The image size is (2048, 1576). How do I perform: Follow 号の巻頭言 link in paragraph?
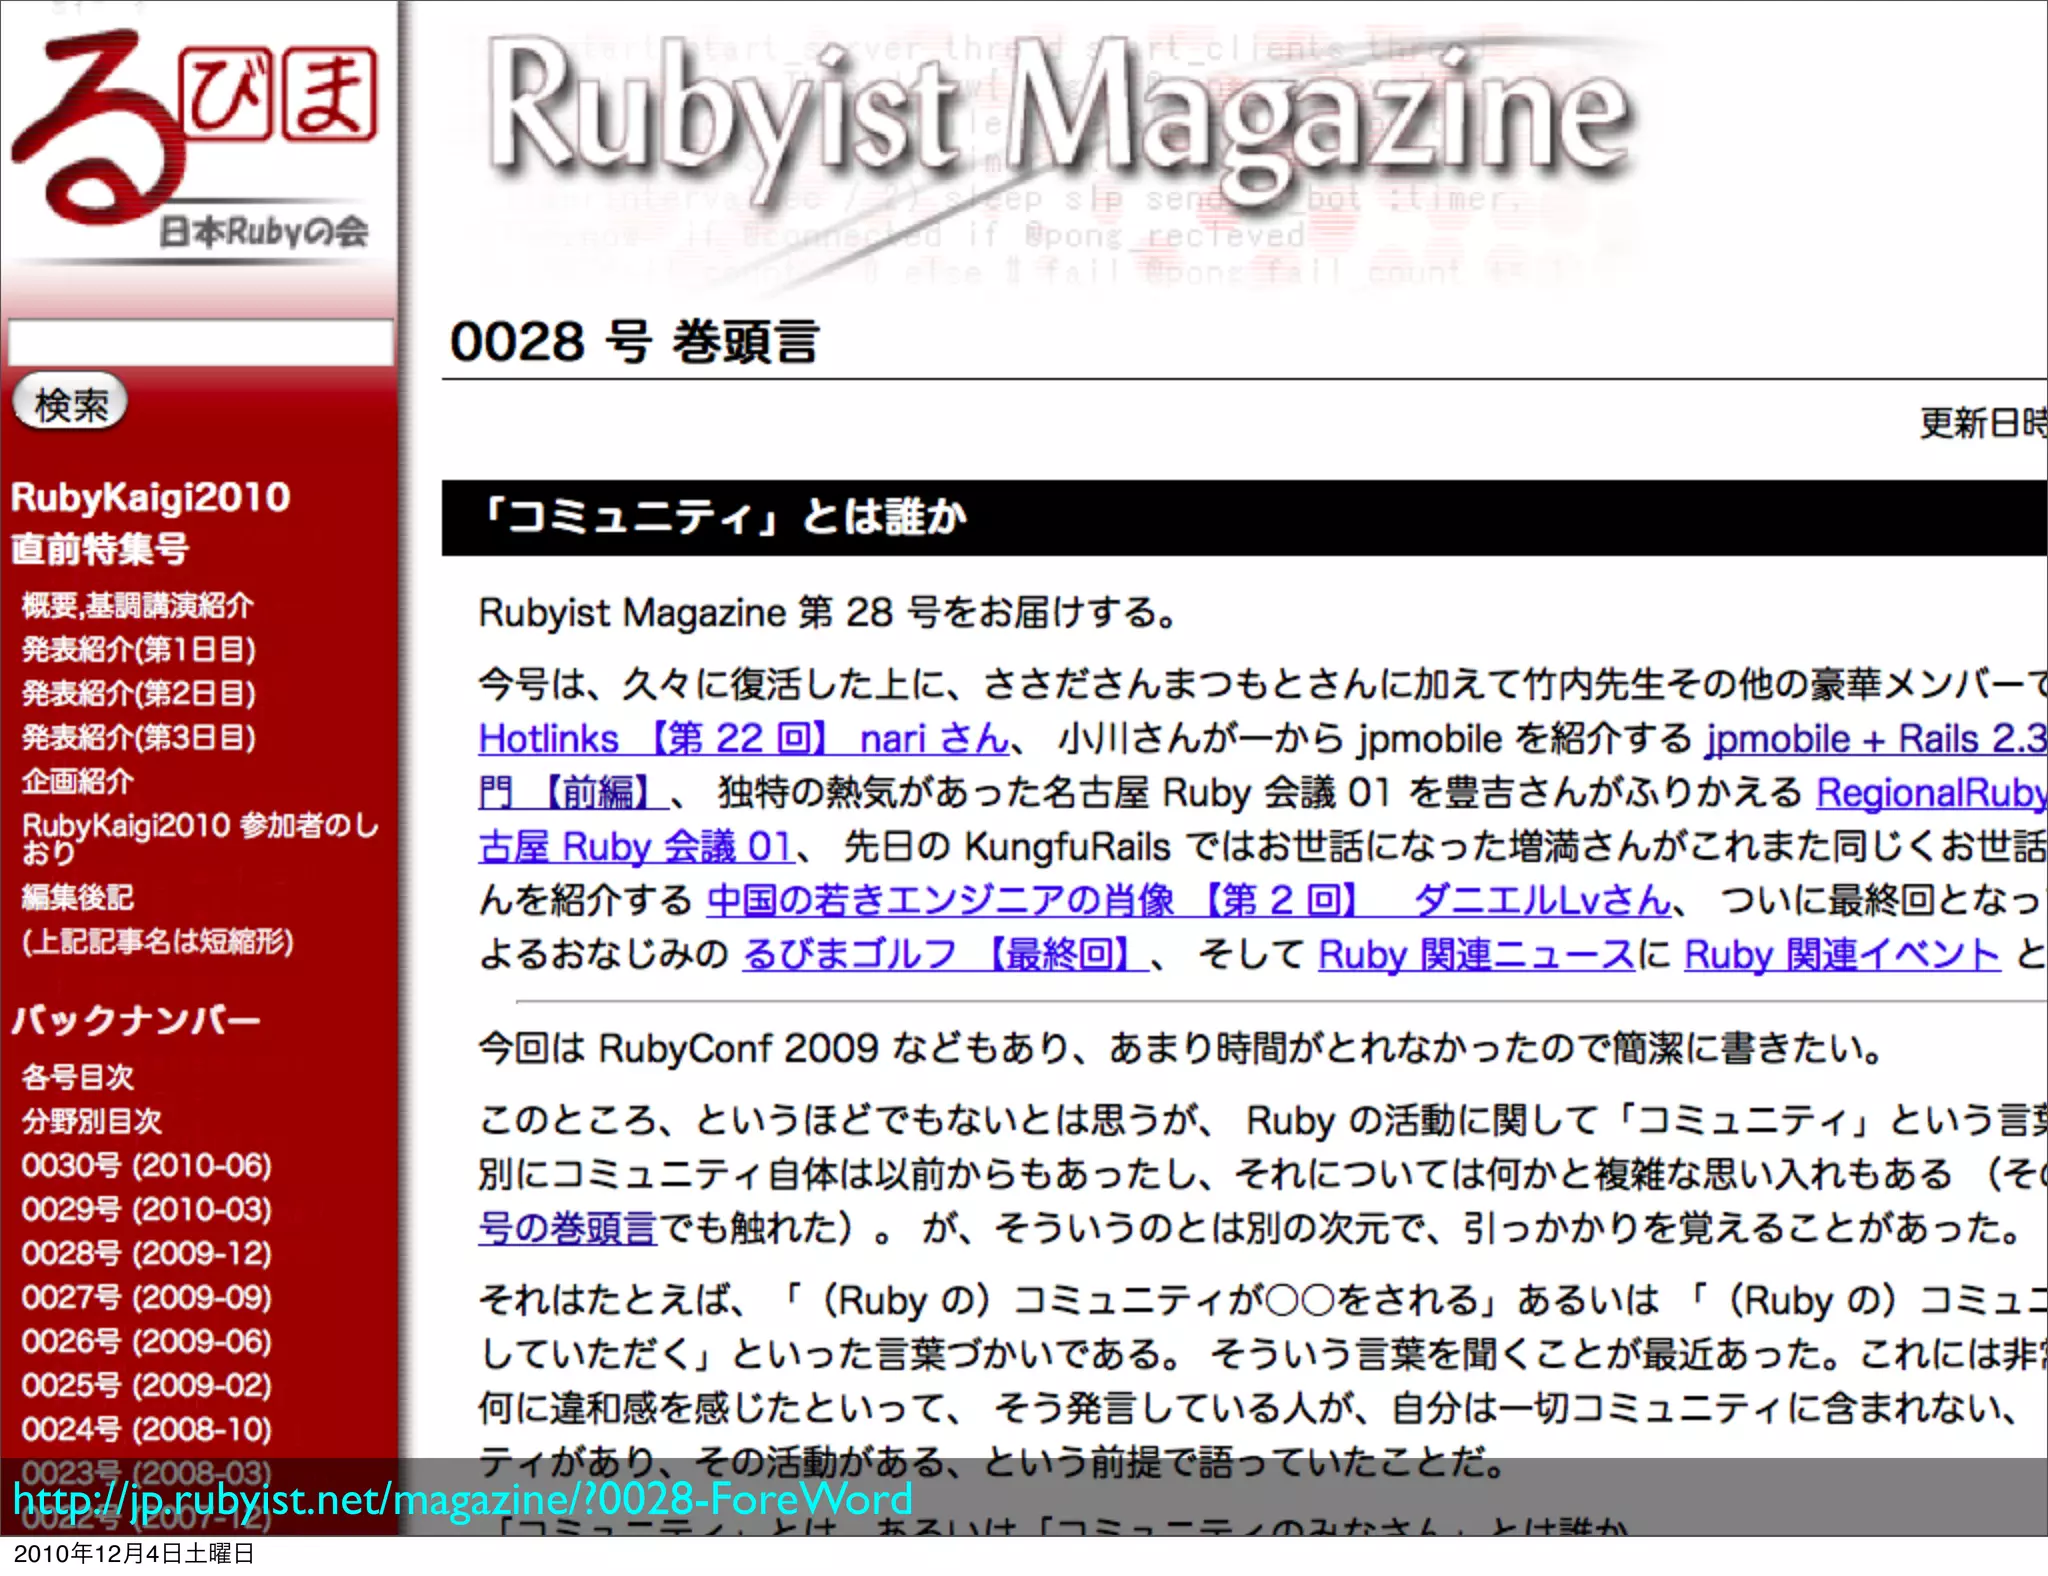pos(567,1228)
